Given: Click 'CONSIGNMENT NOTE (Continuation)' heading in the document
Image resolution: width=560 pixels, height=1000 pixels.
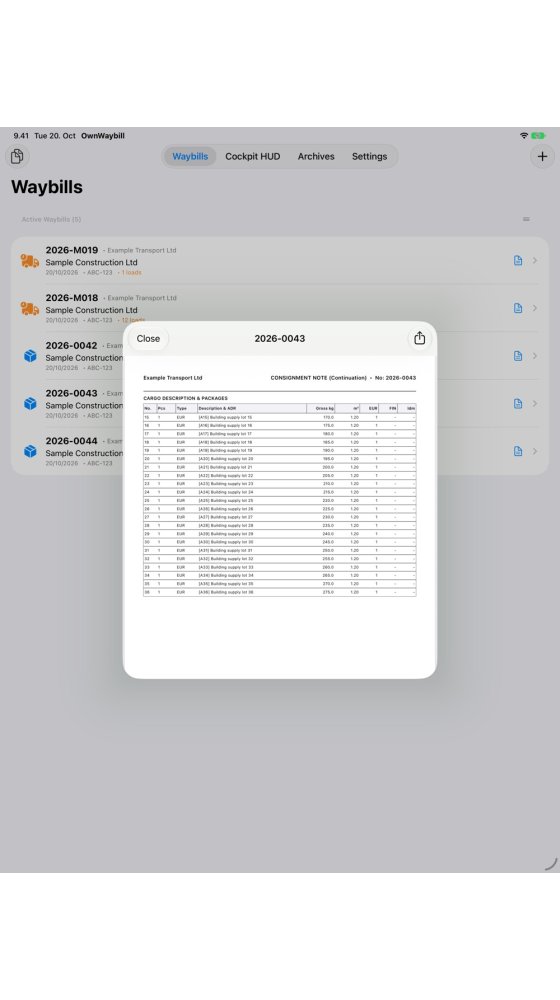Looking at the screenshot, I should pyautogui.click(x=318, y=378).
